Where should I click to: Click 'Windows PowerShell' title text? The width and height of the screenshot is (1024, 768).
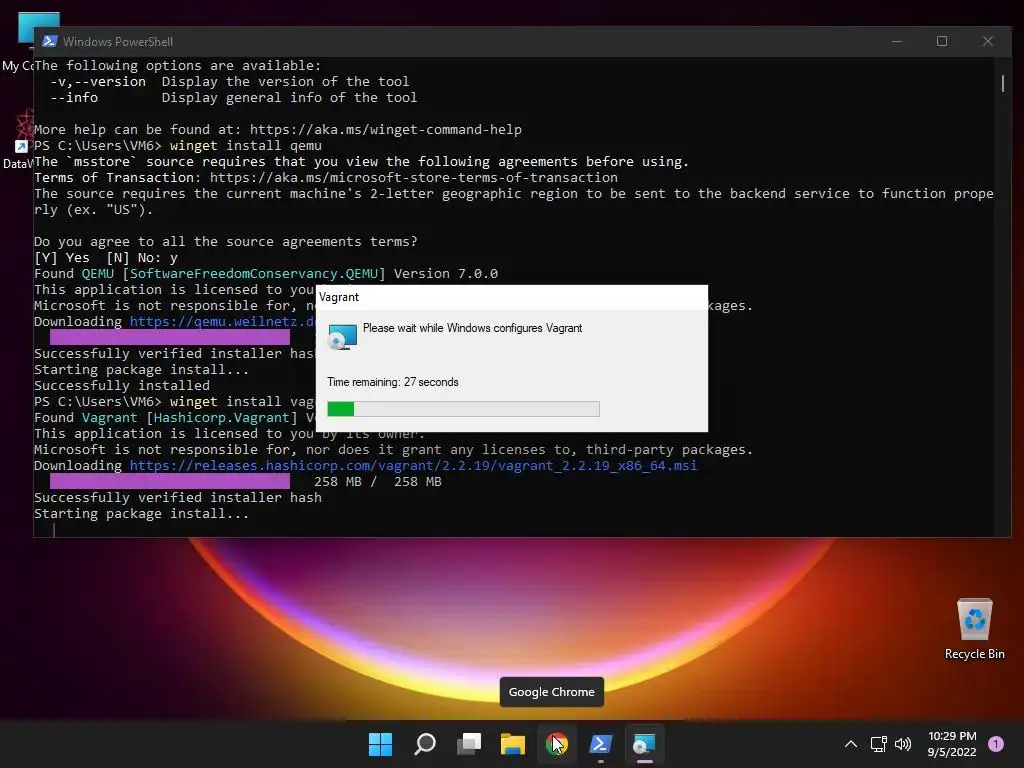(118, 41)
